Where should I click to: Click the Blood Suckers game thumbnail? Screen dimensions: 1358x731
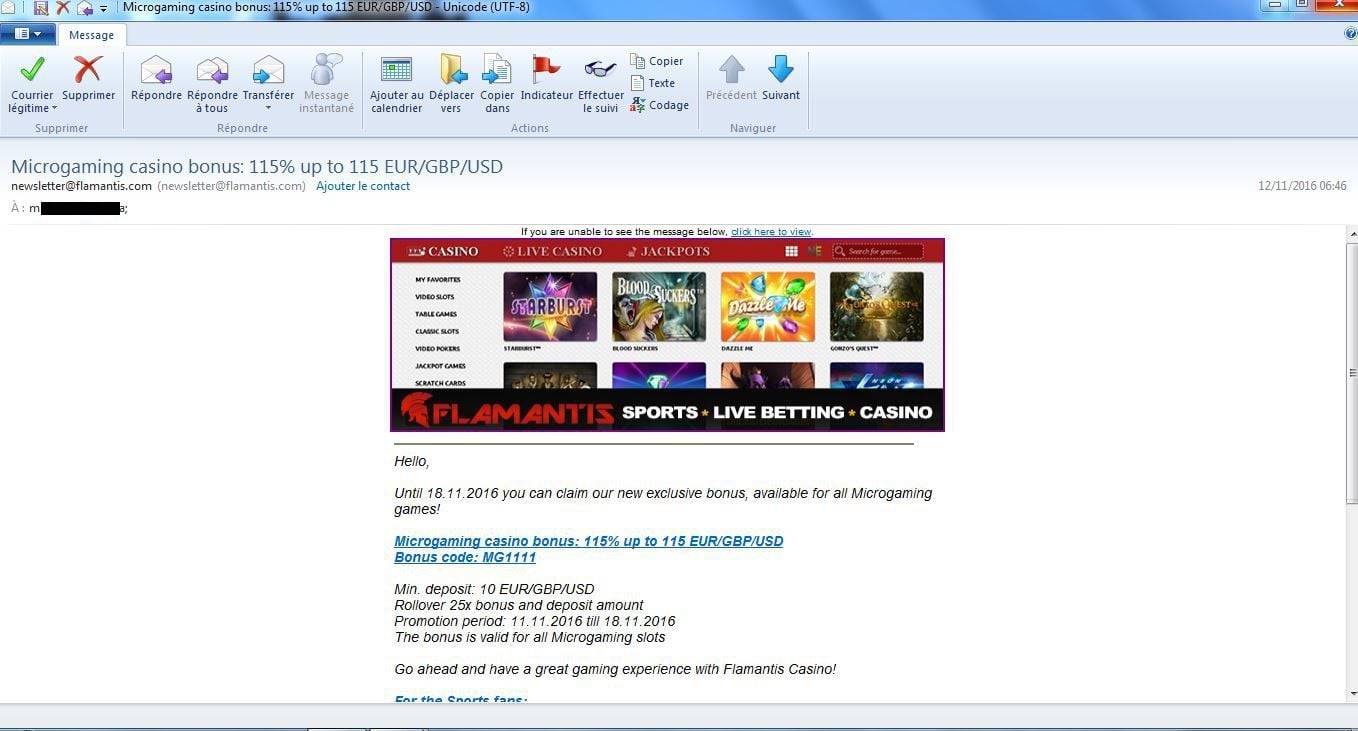tap(659, 307)
